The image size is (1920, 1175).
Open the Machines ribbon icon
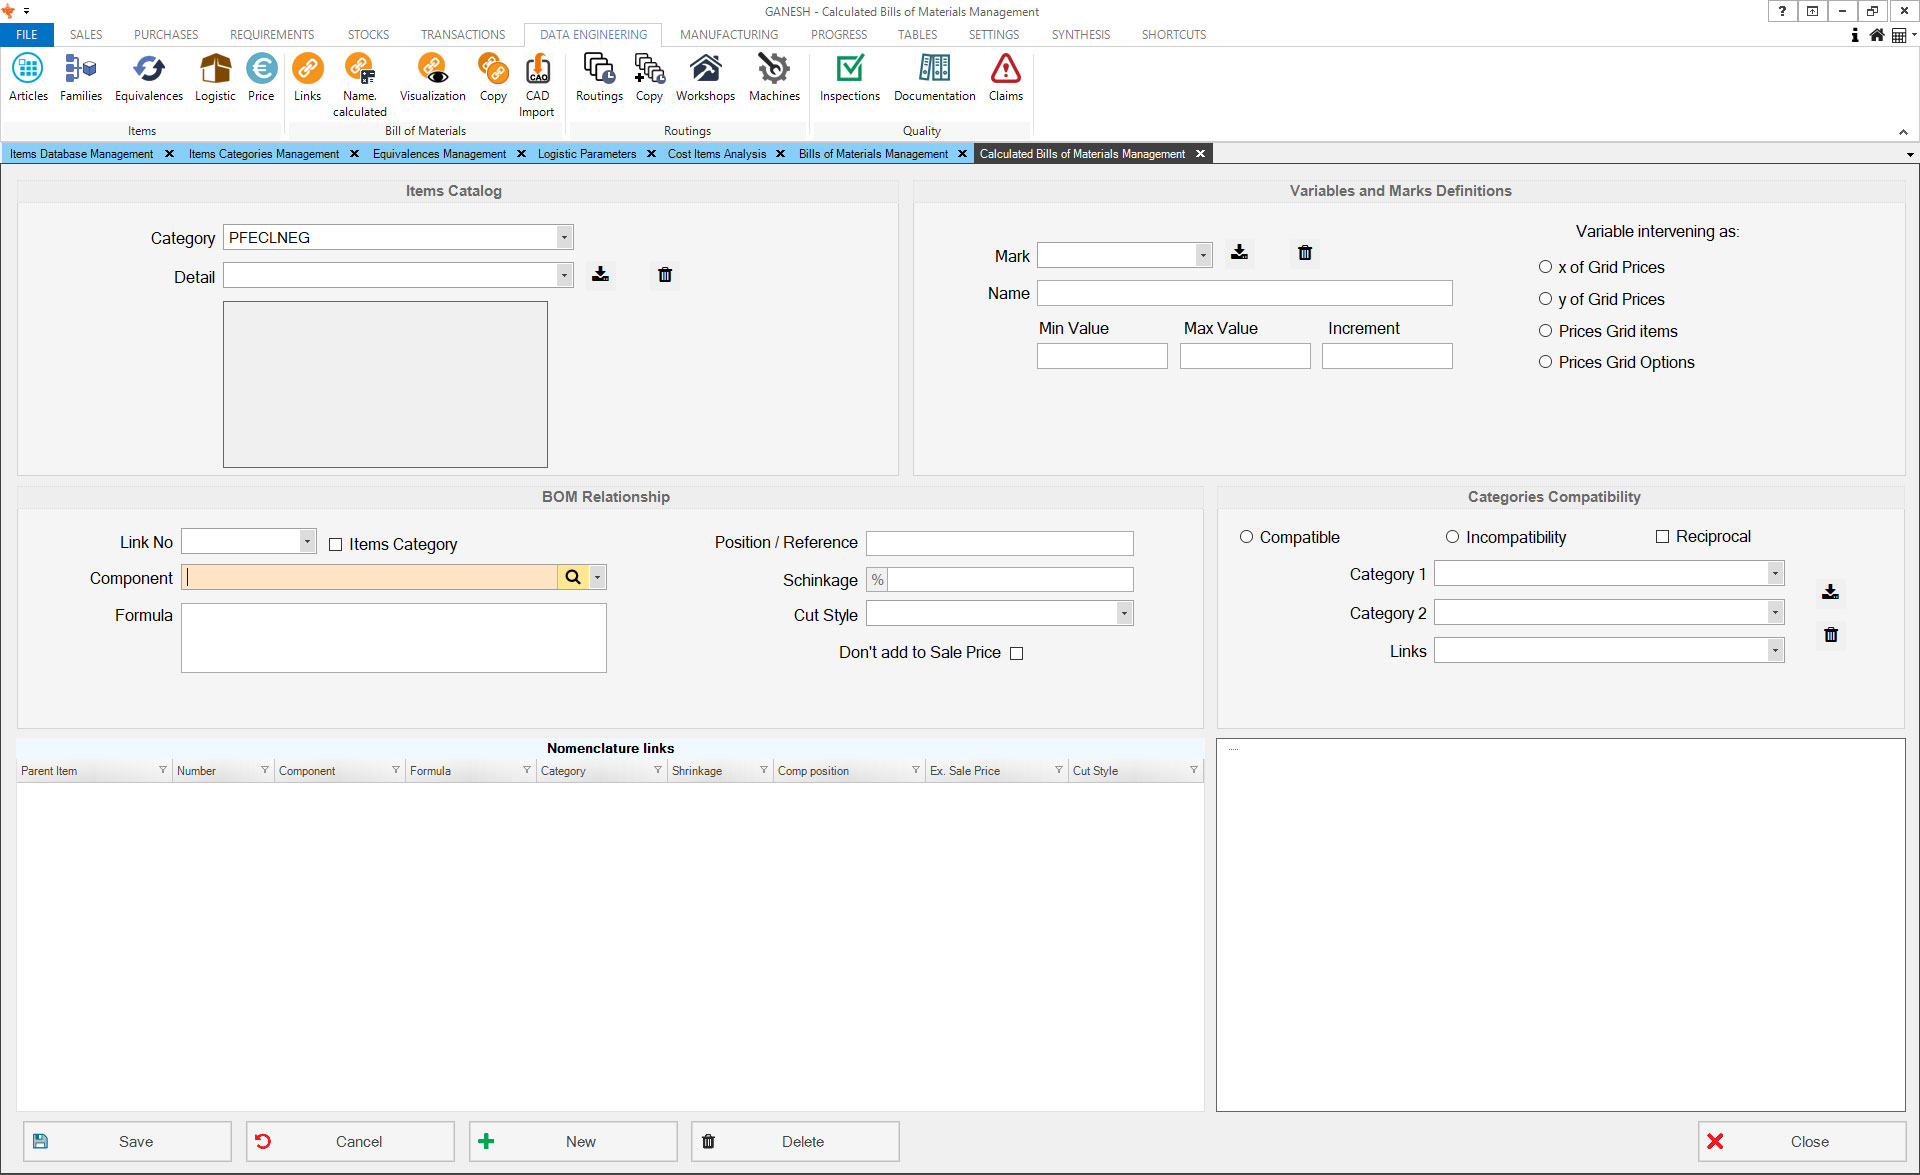[773, 78]
